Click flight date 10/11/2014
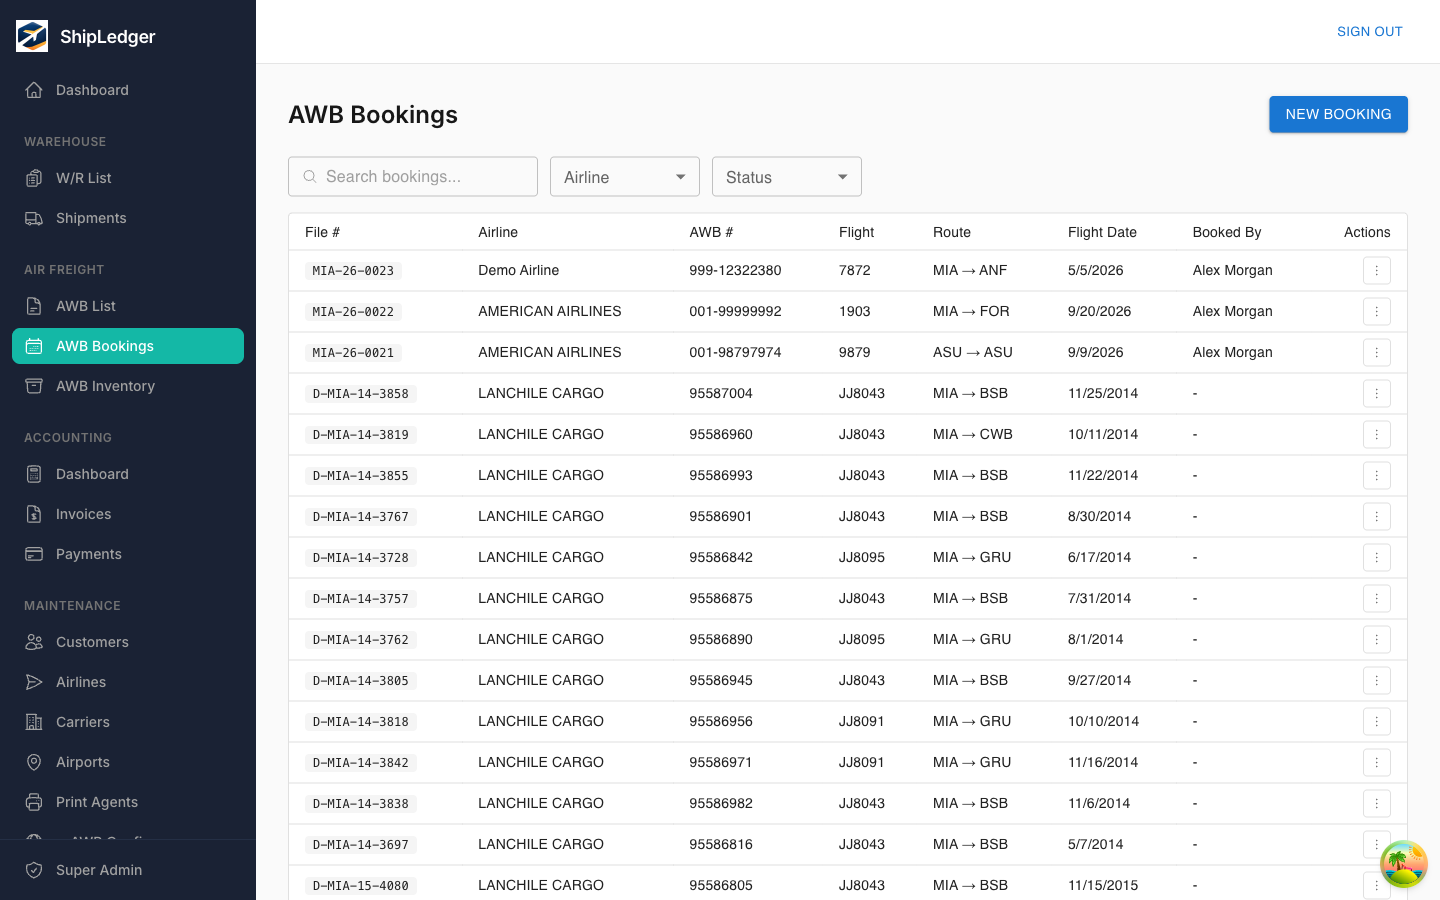Viewport: 1440px width, 900px height. 1103,434
